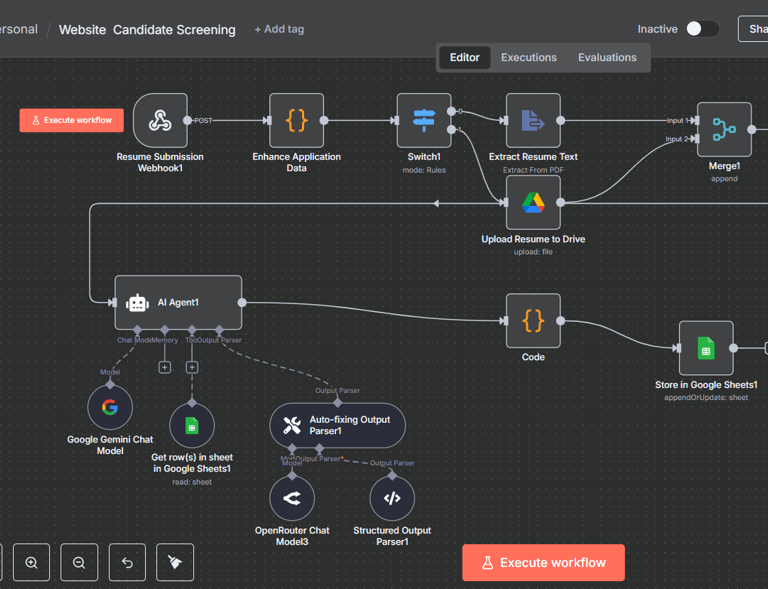
Task: Click the Merge1 Input 1 label
Action: tap(678, 120)
